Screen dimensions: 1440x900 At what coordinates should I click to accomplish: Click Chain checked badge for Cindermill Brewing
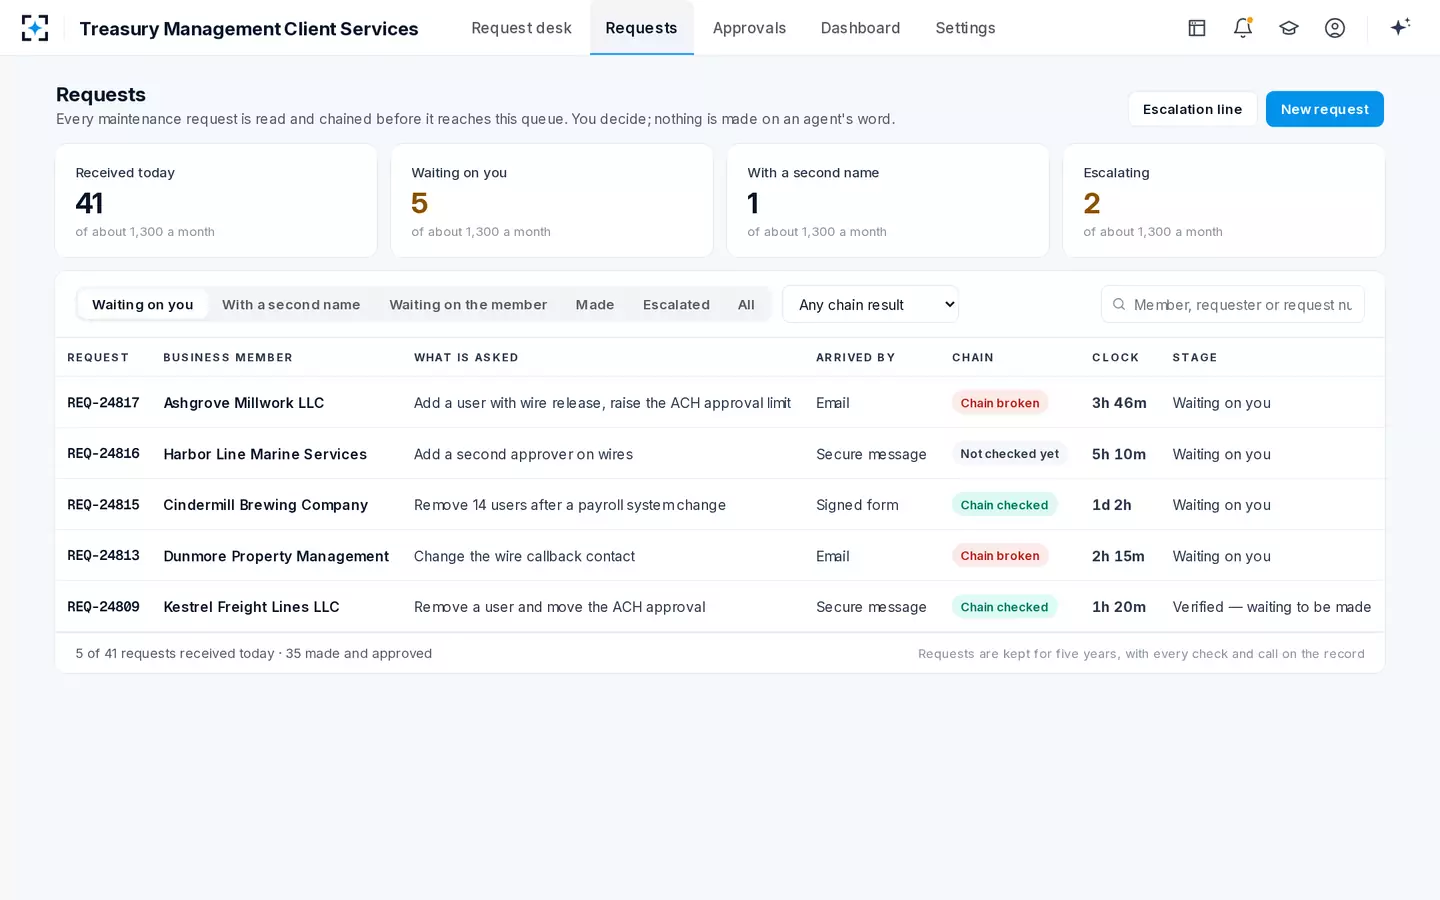pyautogui.click(x=1004, y=505)
